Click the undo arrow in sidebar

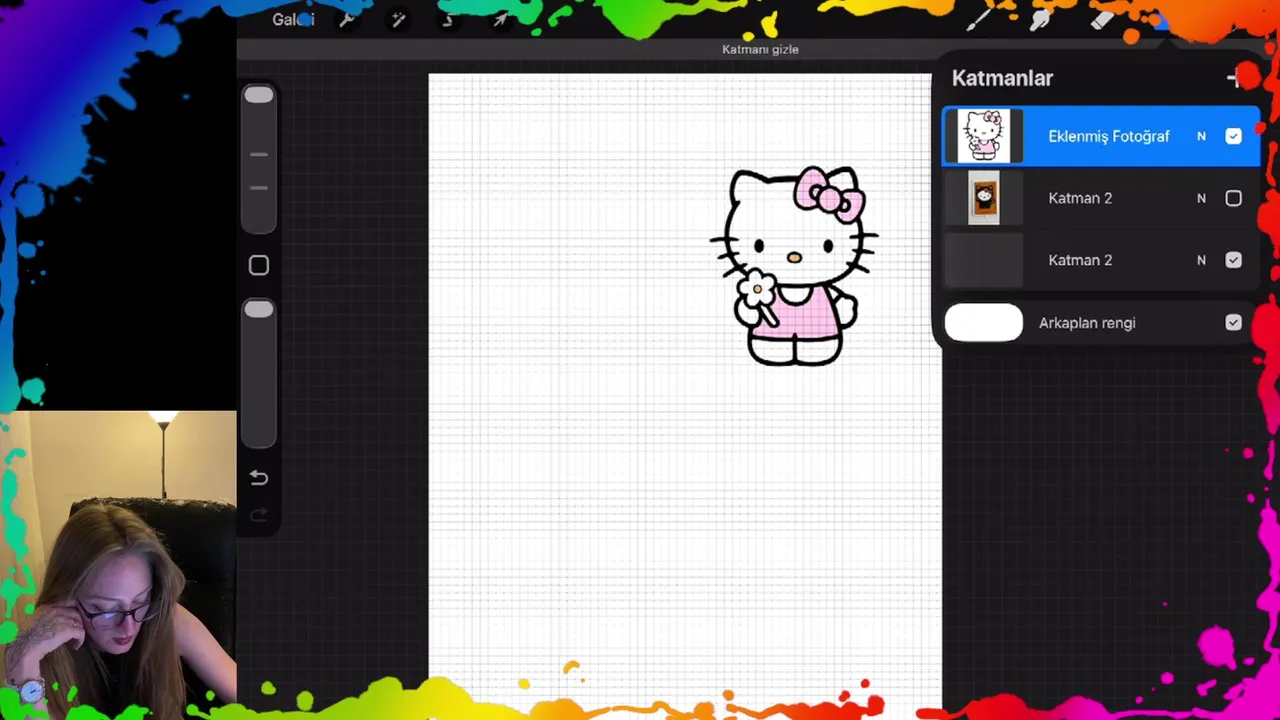258,478
